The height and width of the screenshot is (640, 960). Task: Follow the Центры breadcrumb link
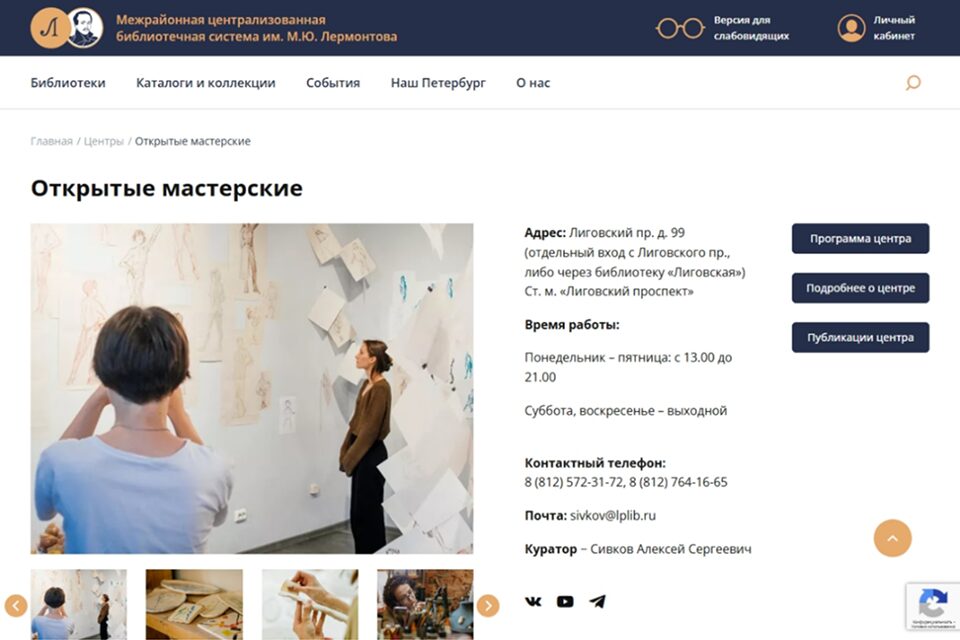103,141
